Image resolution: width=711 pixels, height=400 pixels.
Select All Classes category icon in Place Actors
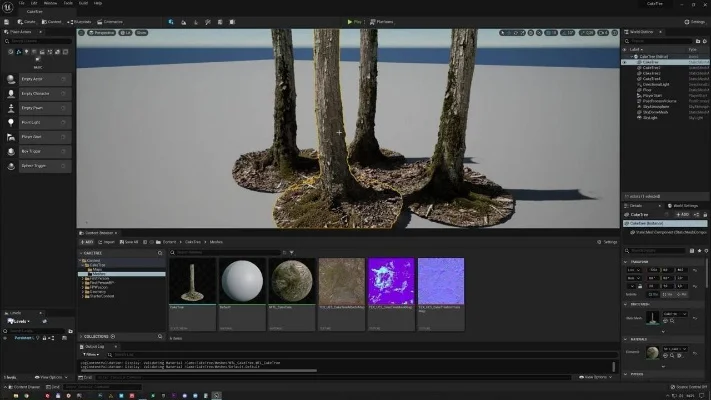point(38,59)
